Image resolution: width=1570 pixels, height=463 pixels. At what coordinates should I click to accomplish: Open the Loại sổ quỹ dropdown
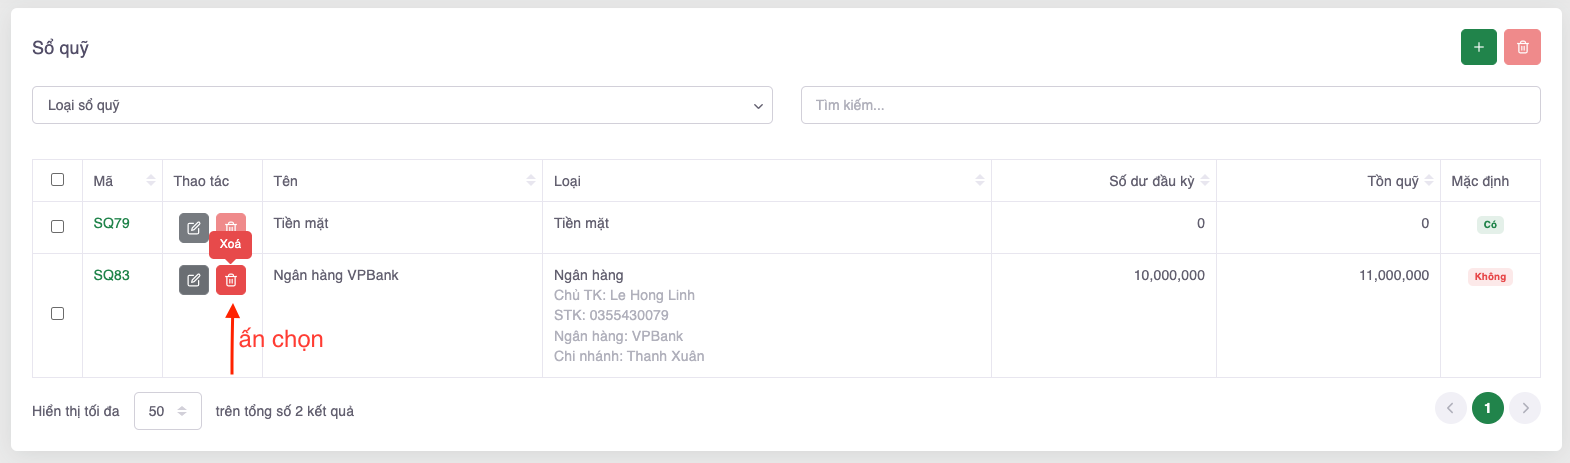click(402, 105)
